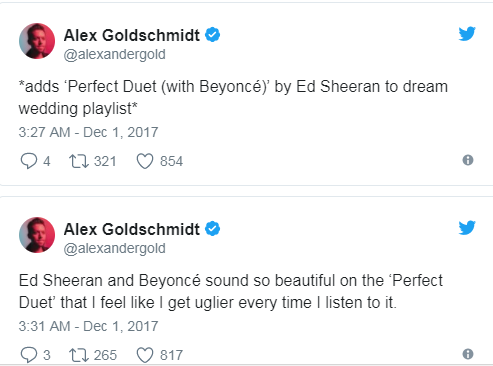Open Alex Goldschmidt's avatar in second tweet
The width and height of the screenshot is (493, 366).
[37, 235]
